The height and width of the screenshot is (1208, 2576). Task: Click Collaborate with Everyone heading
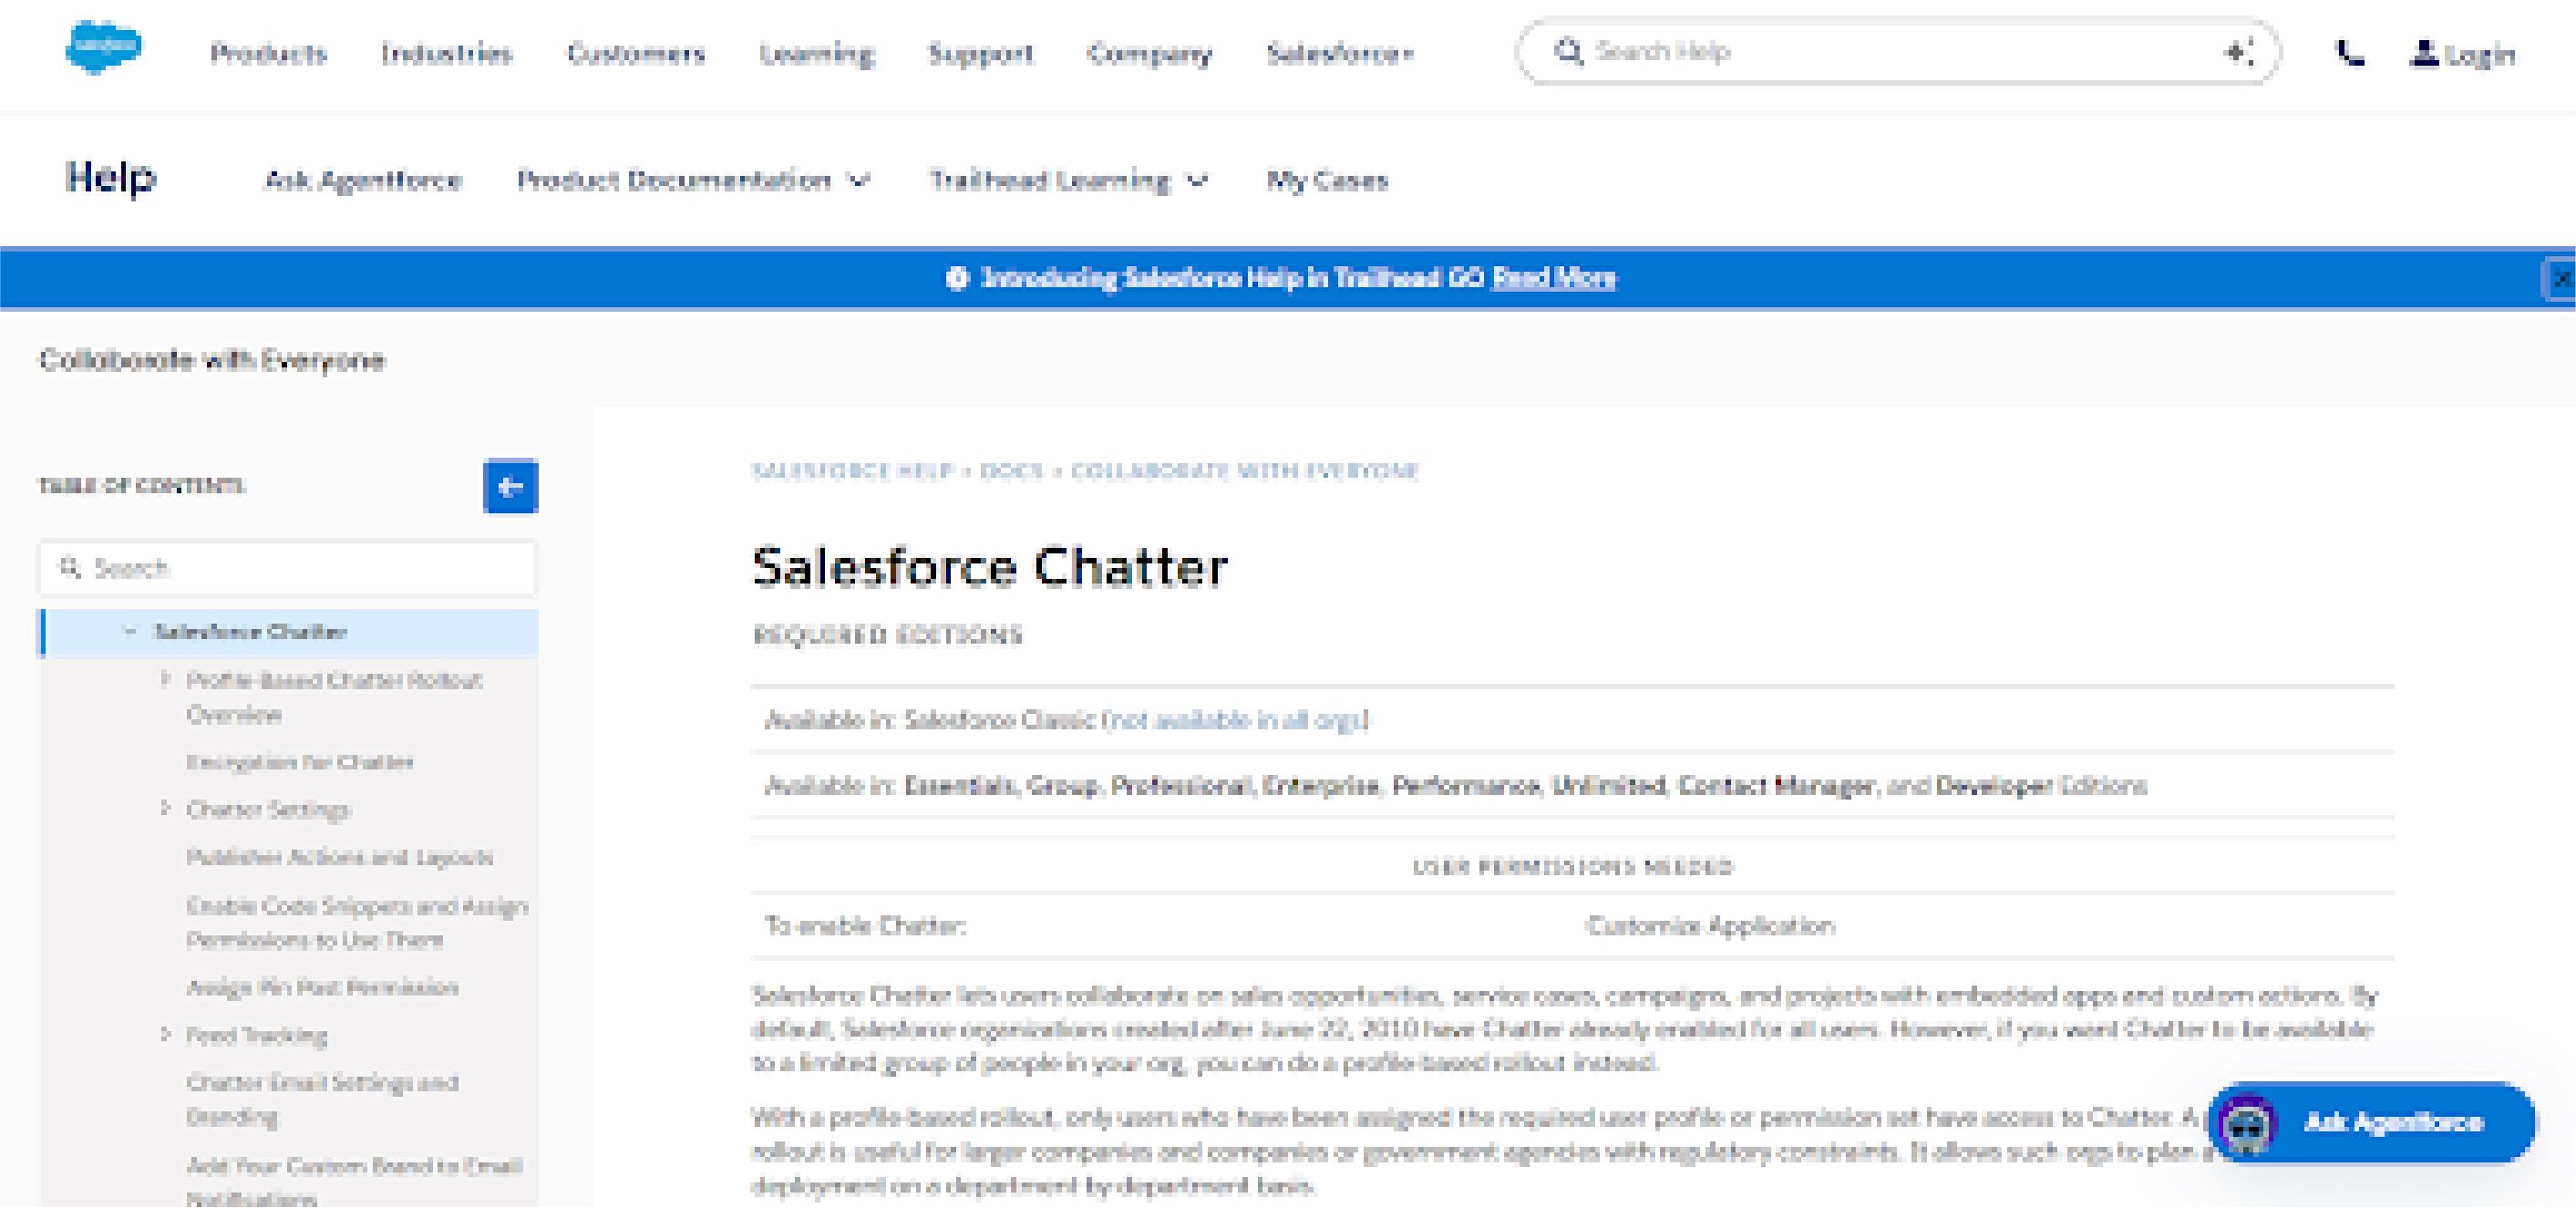click(x=212, y=360)
